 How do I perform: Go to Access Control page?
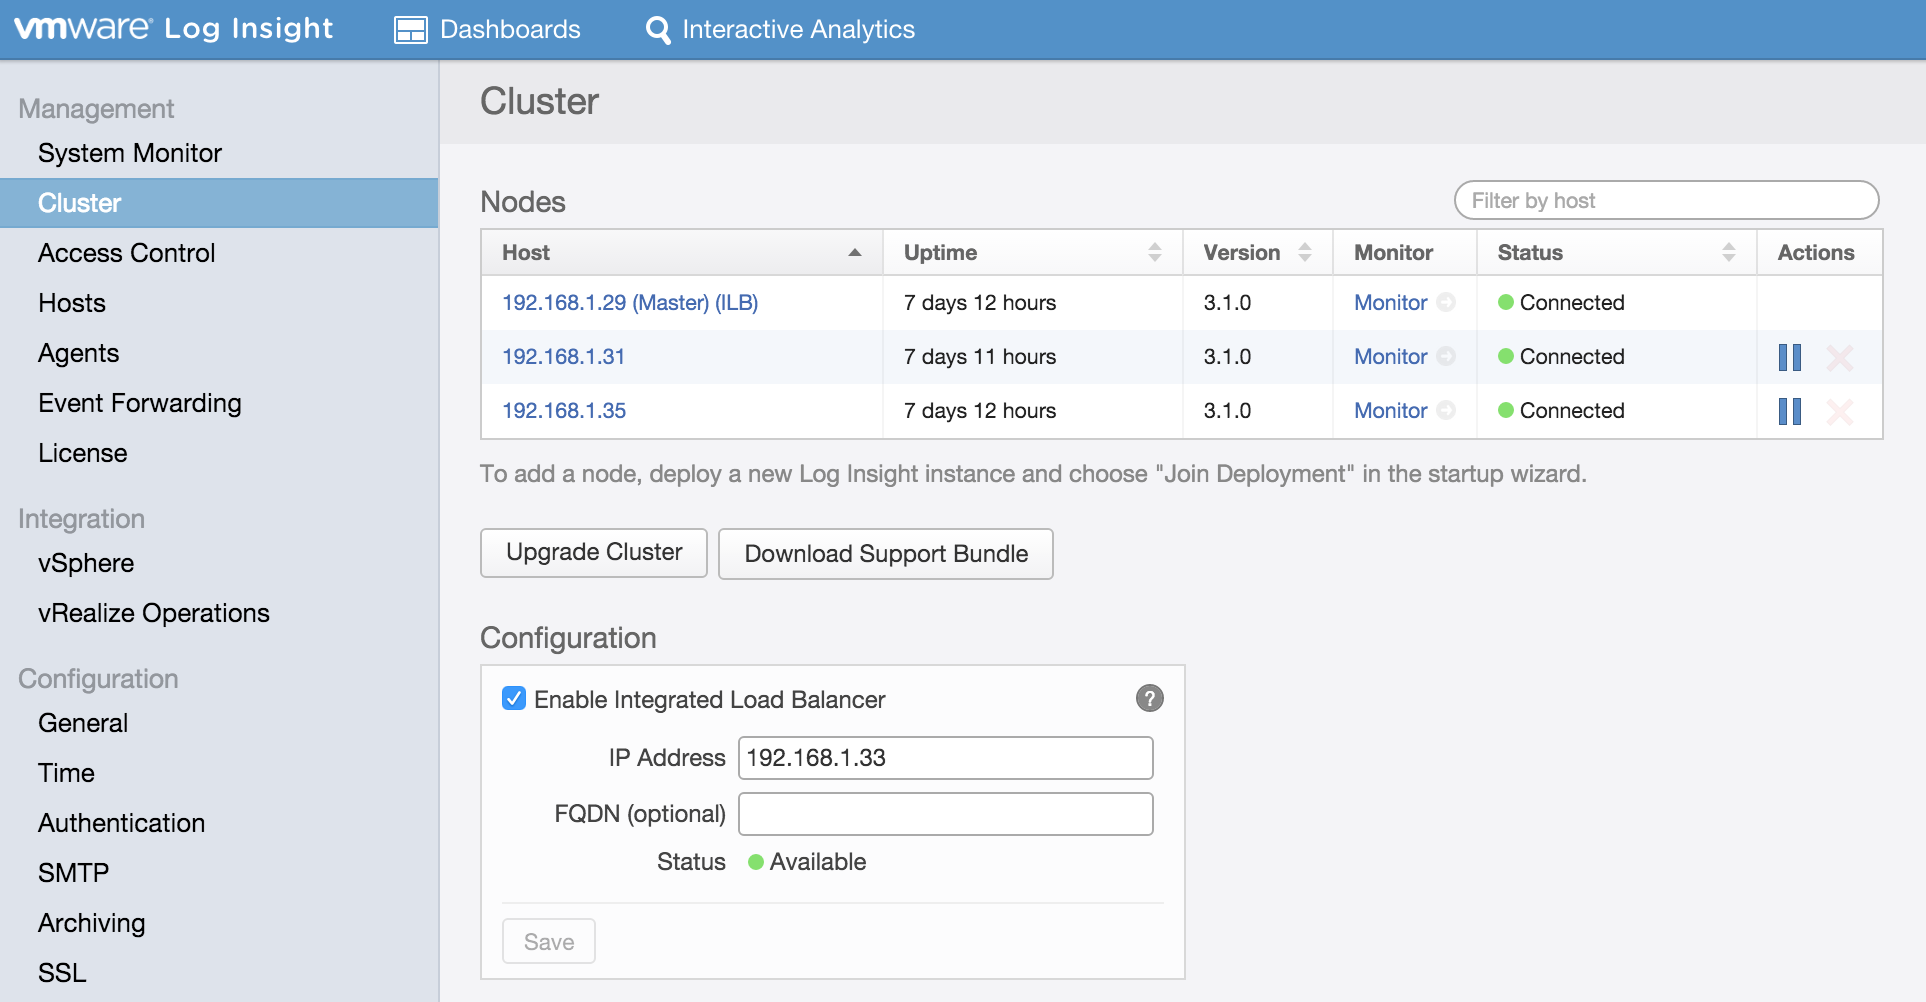coord(127,253)
